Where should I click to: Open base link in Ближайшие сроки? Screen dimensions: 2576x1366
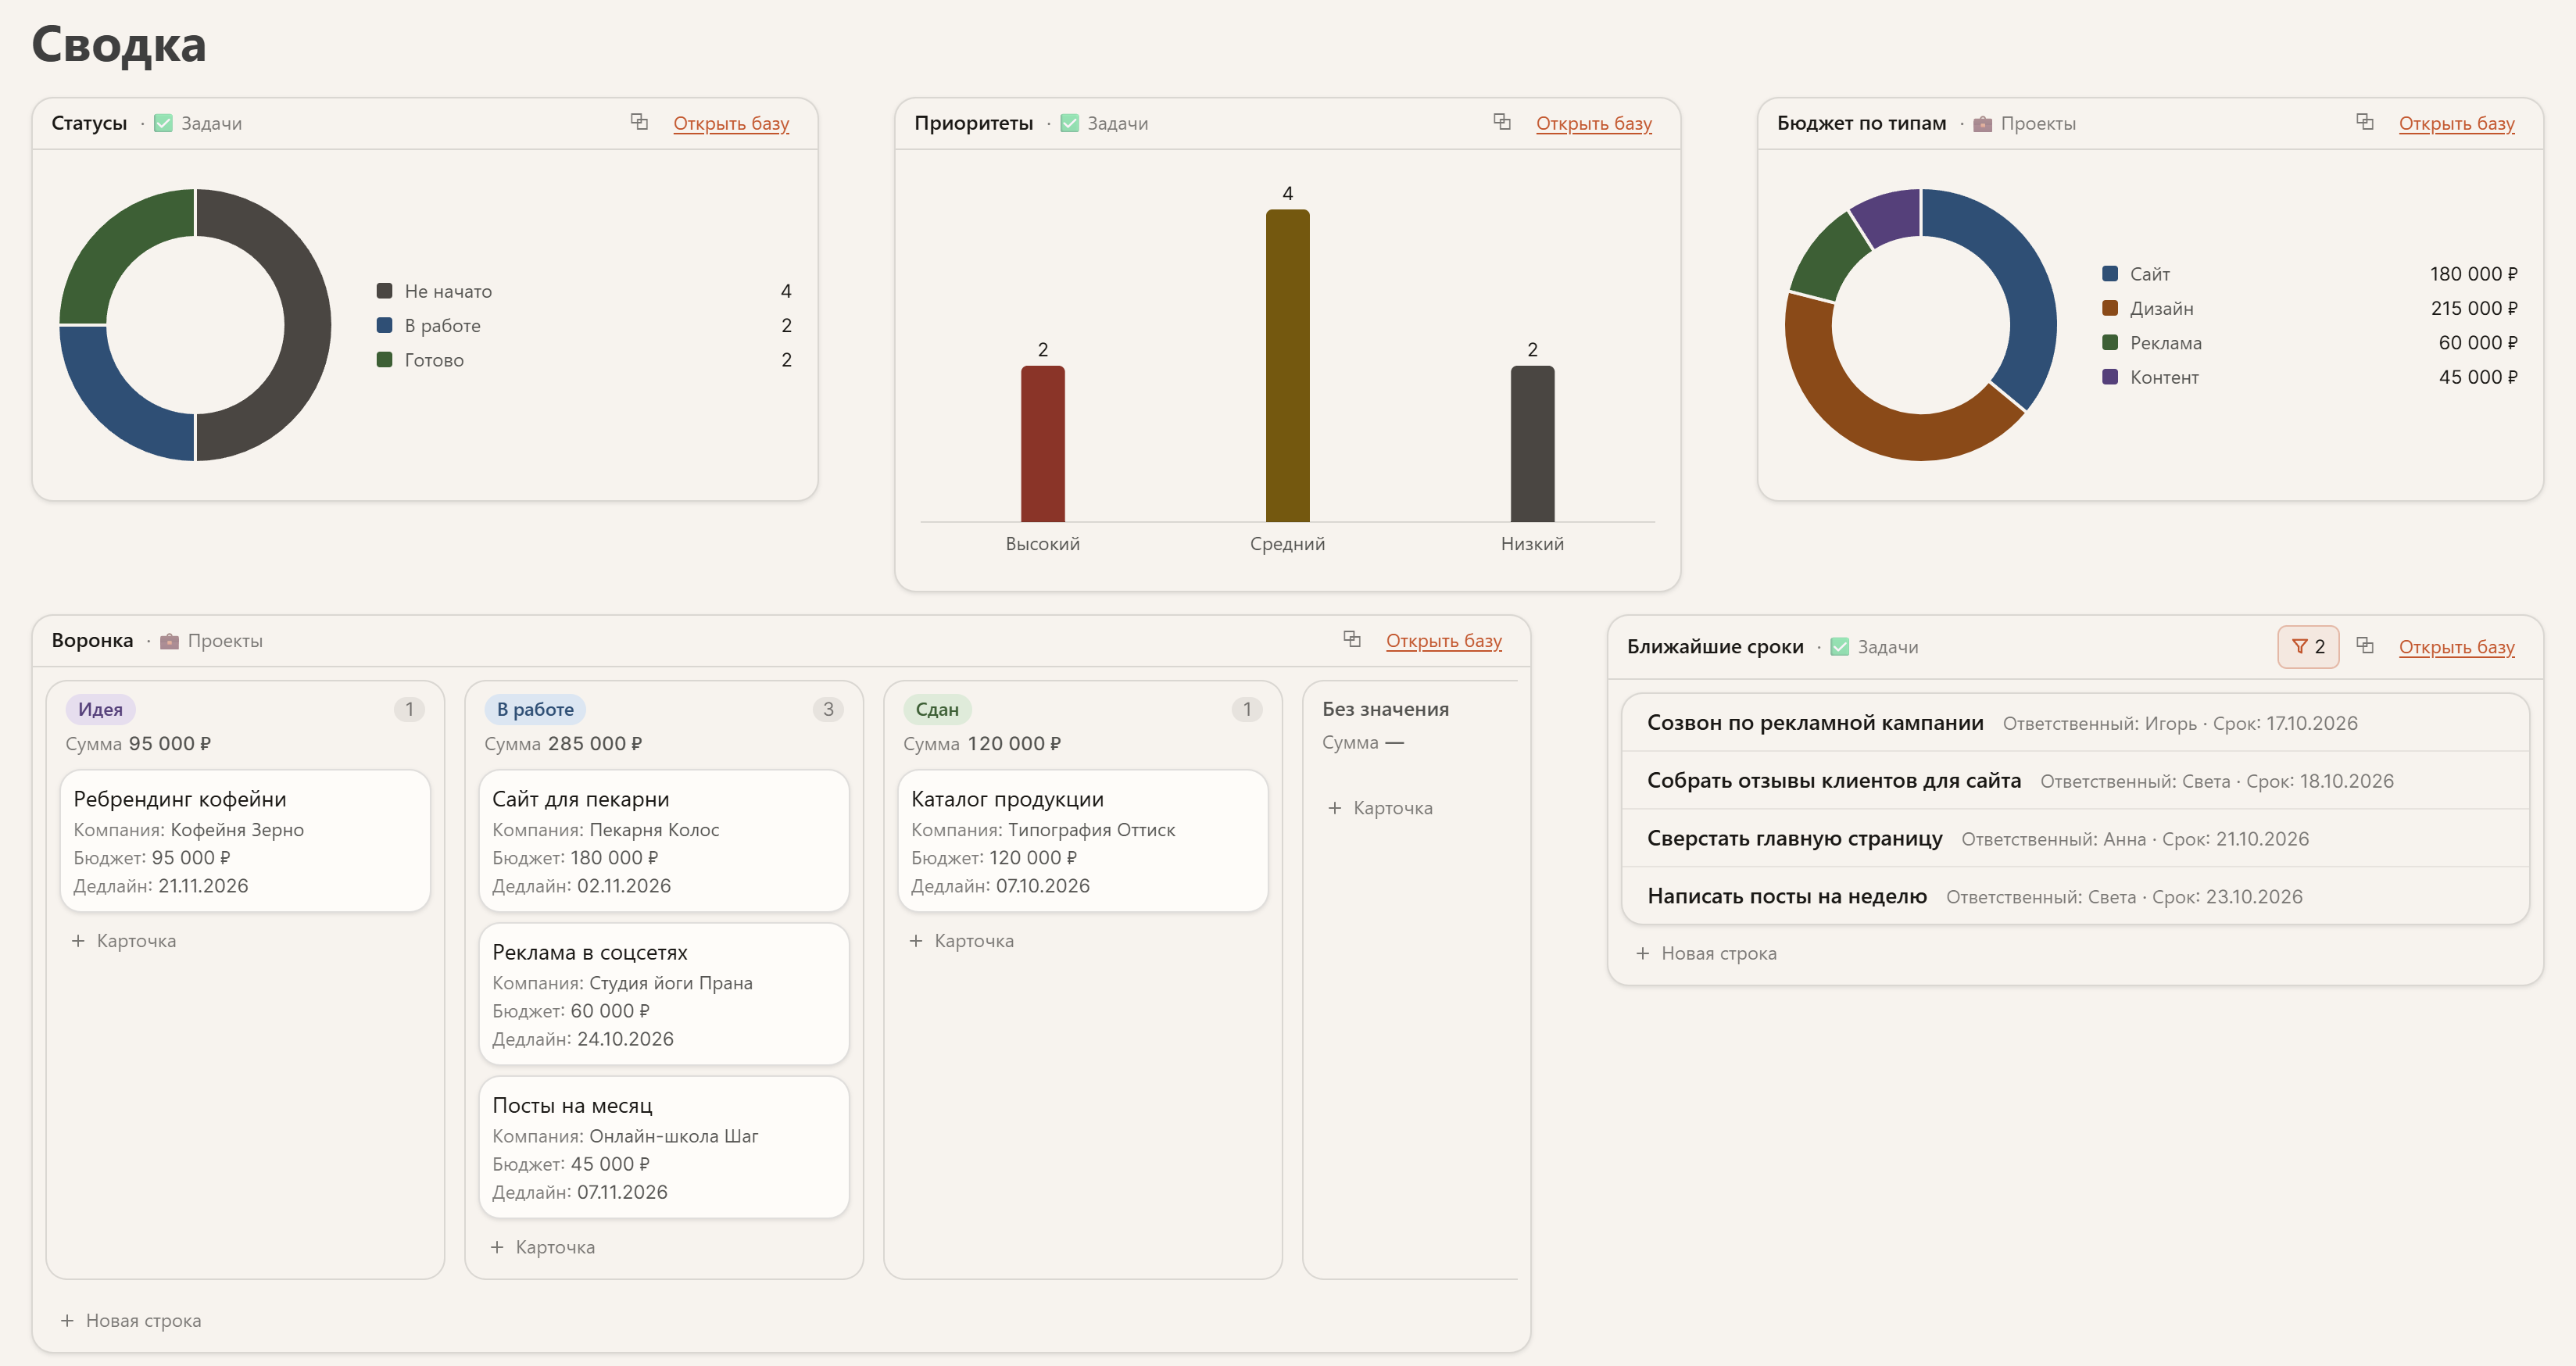(x=2457, y=647)
